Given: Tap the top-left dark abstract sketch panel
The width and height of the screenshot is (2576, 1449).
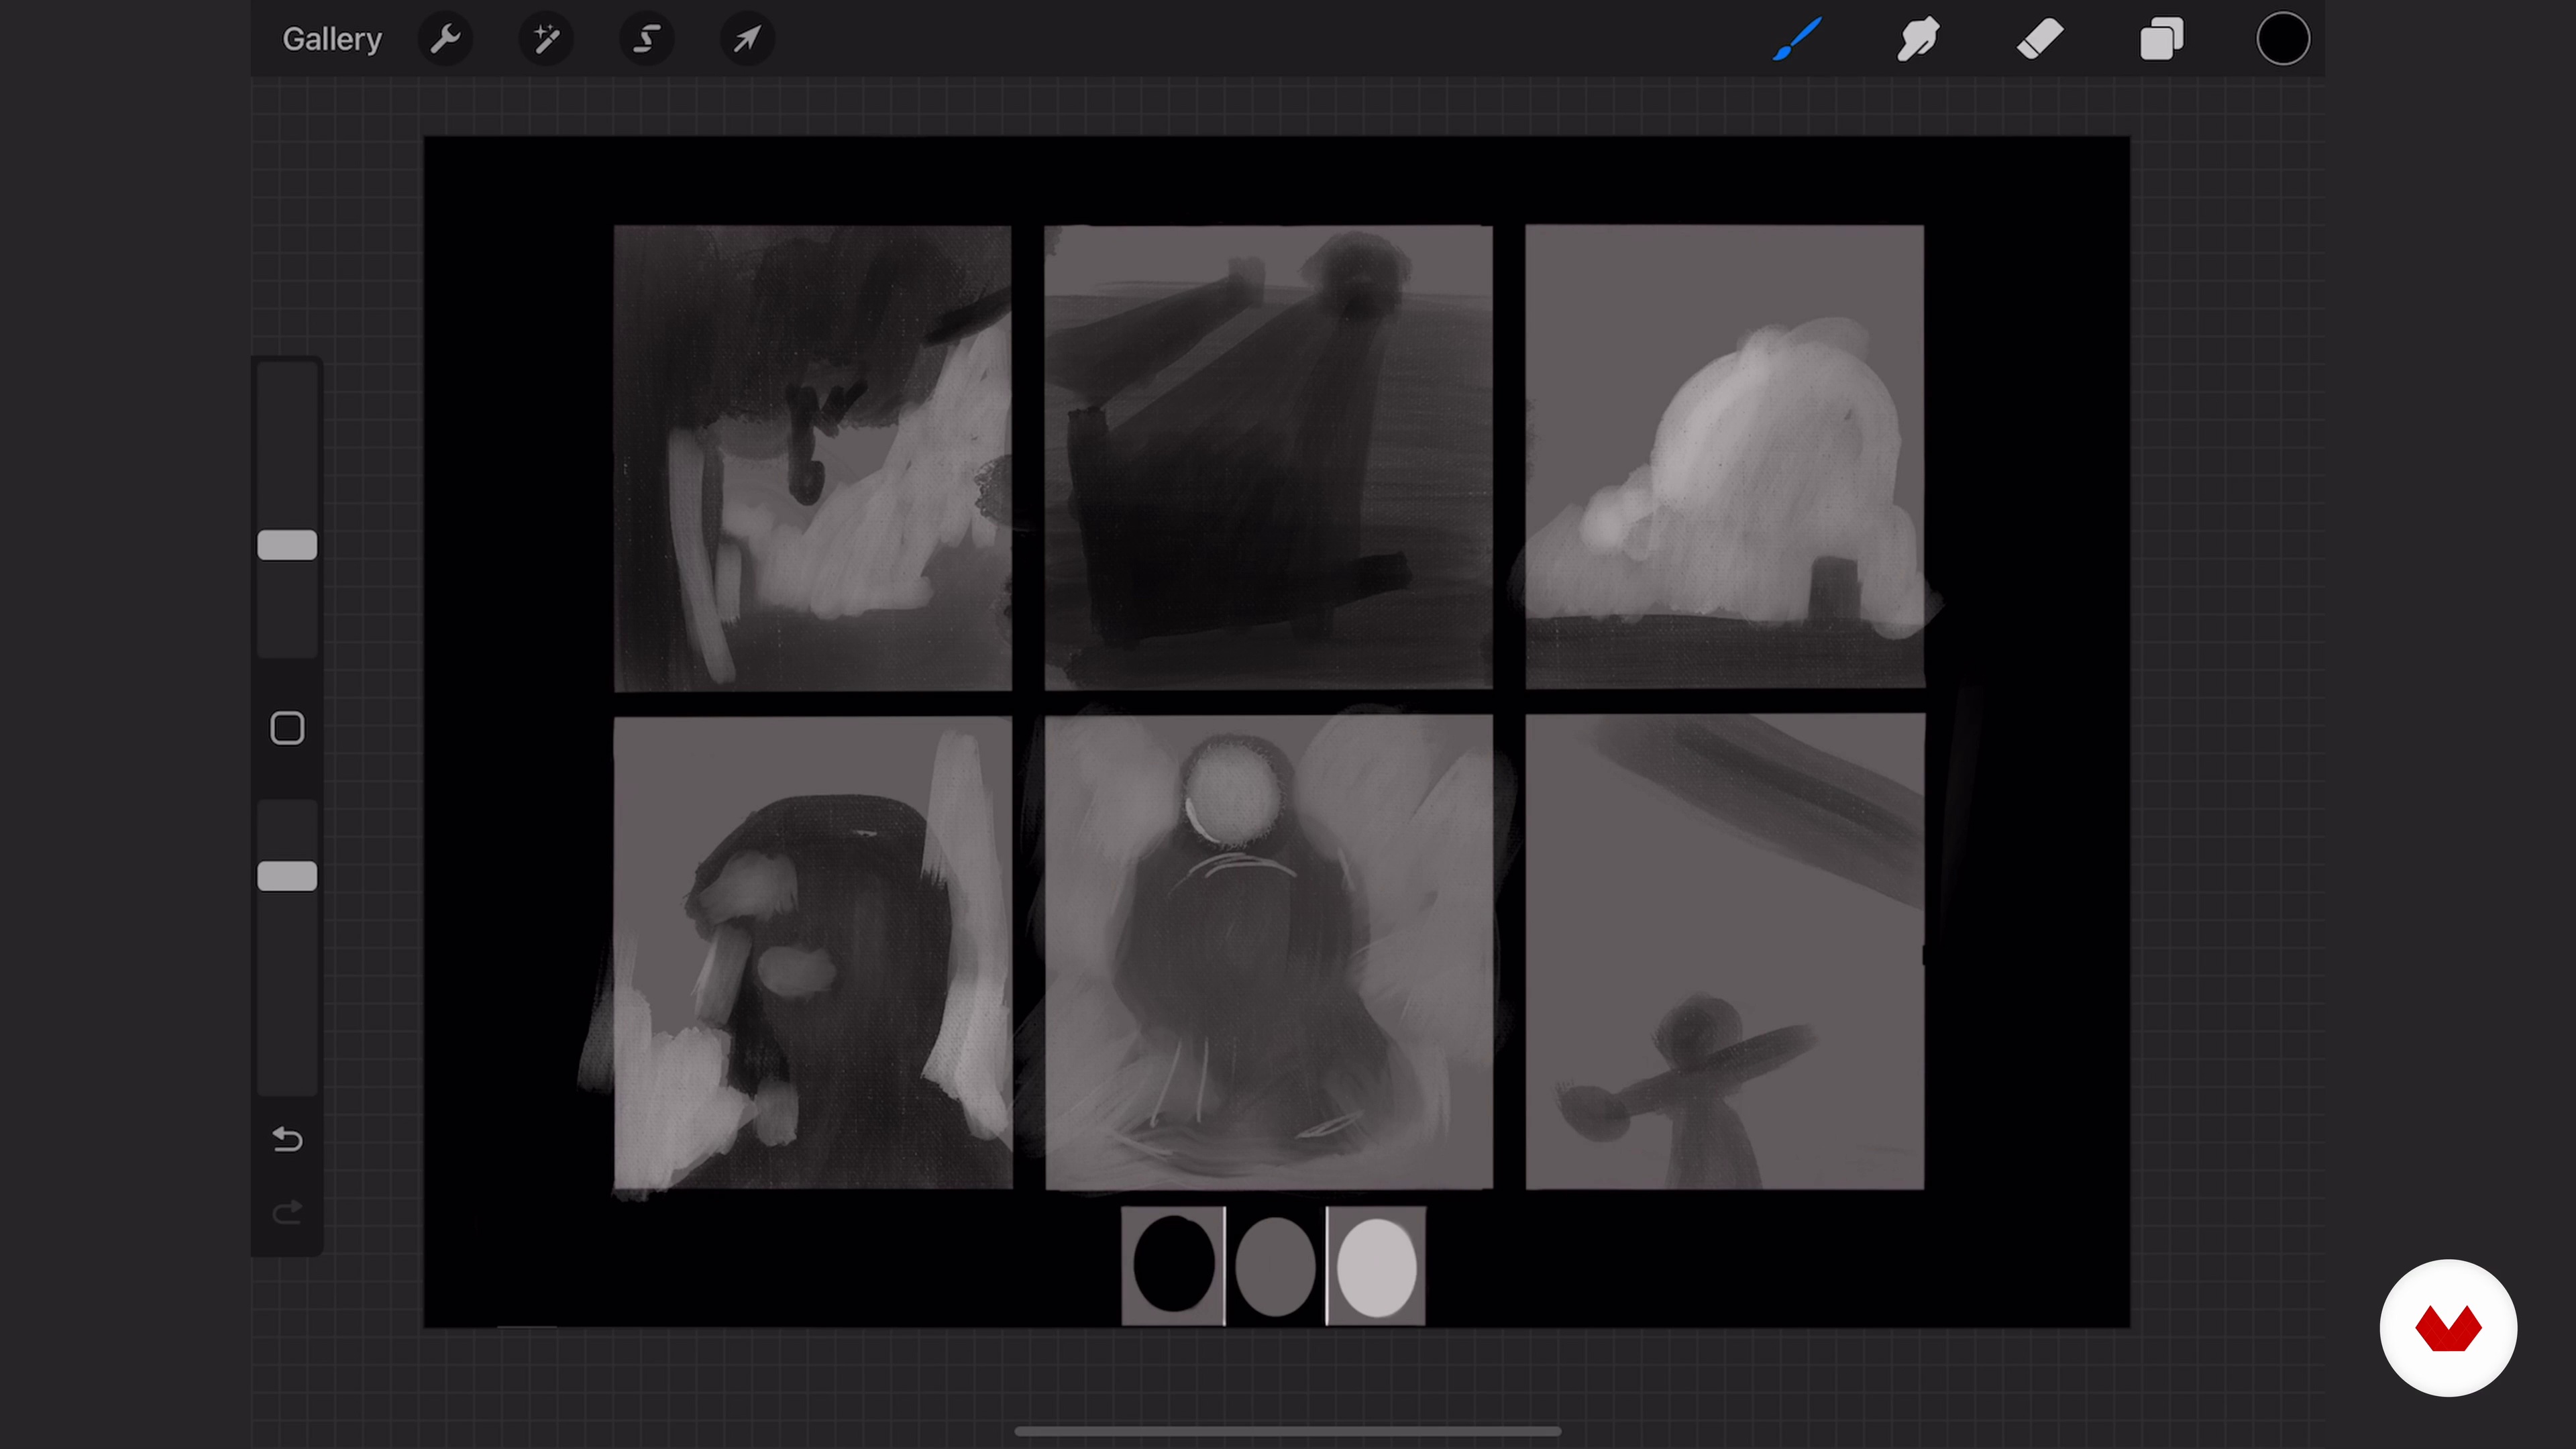Looking at the screenshot, I should pos(812,458).
